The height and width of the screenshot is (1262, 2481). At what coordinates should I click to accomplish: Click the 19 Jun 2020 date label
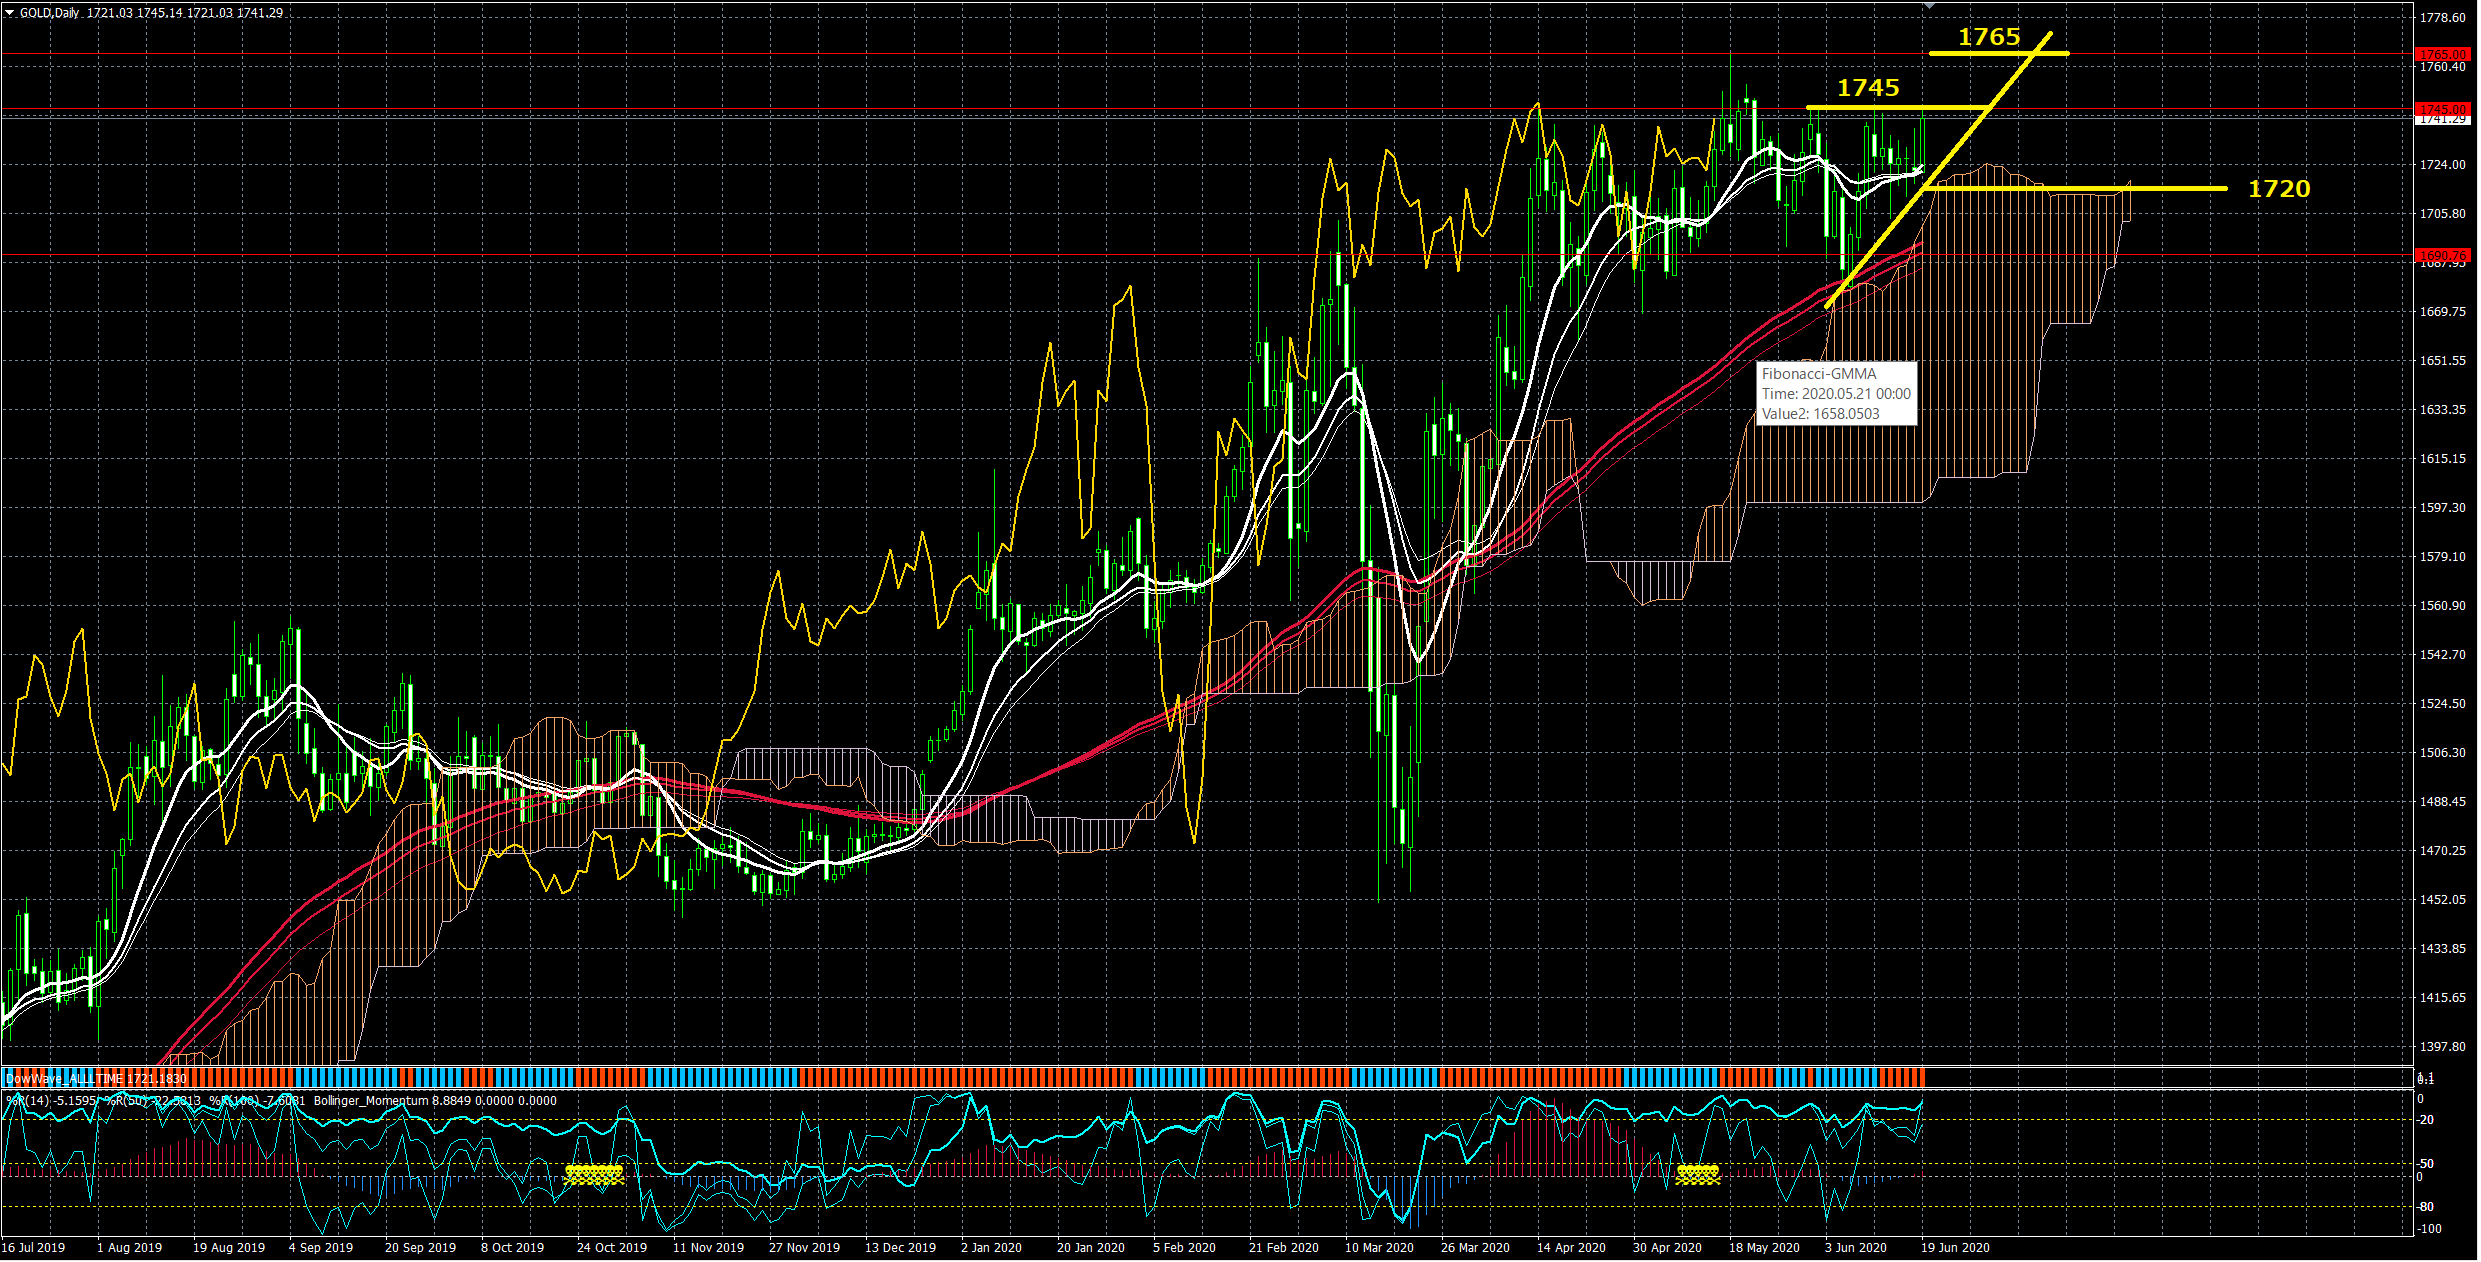click(1954, 1247)
